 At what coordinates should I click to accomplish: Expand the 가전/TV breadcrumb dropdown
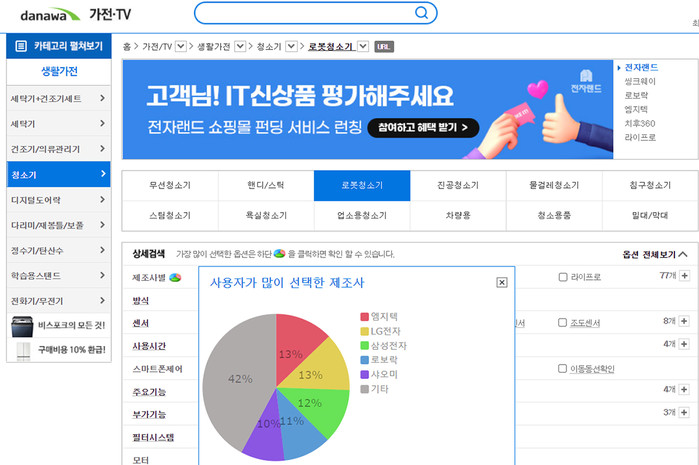(180, 46)
